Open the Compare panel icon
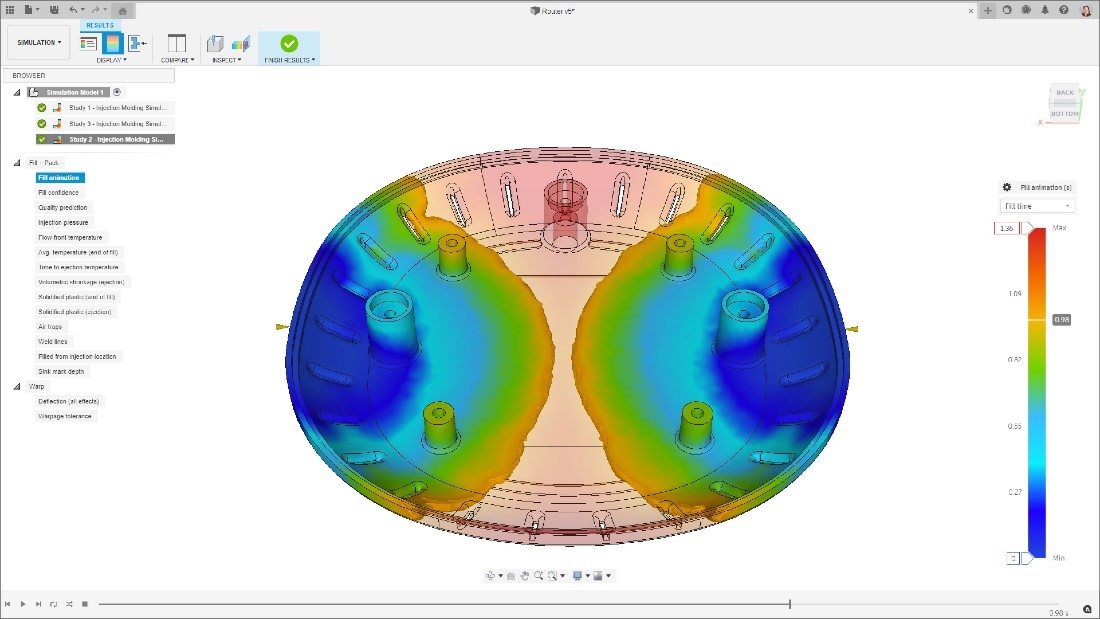 click(x=176, y=42)
